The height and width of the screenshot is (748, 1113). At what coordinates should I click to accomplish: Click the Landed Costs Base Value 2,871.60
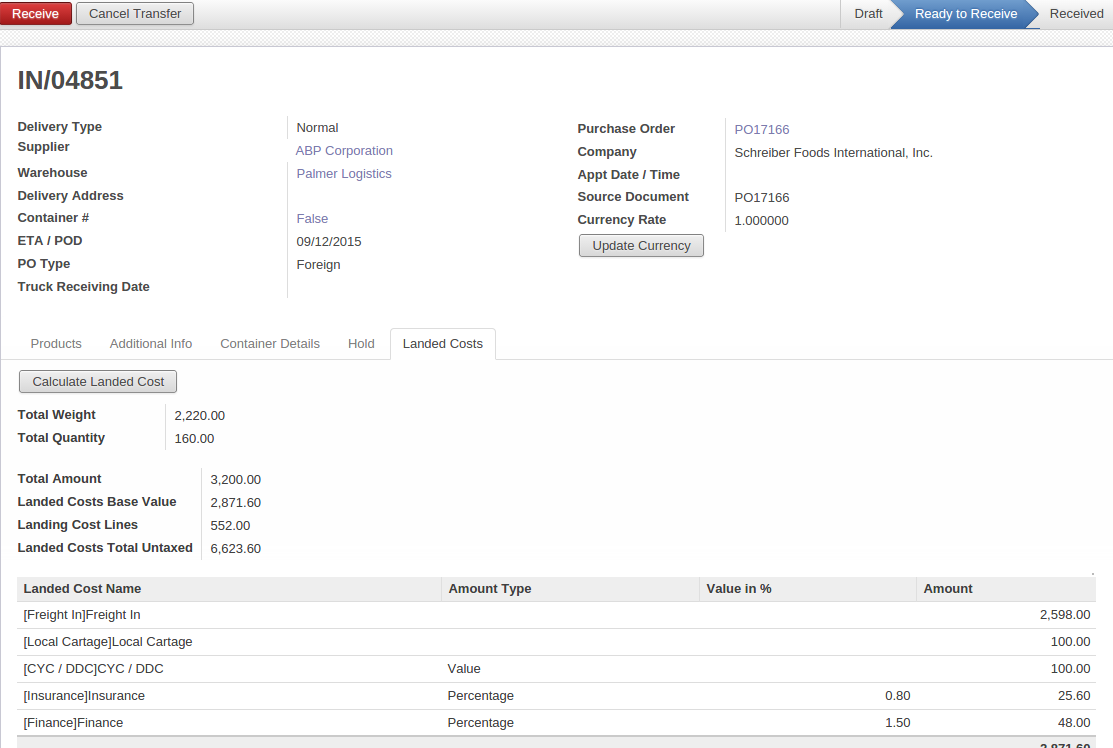(236, 502)
